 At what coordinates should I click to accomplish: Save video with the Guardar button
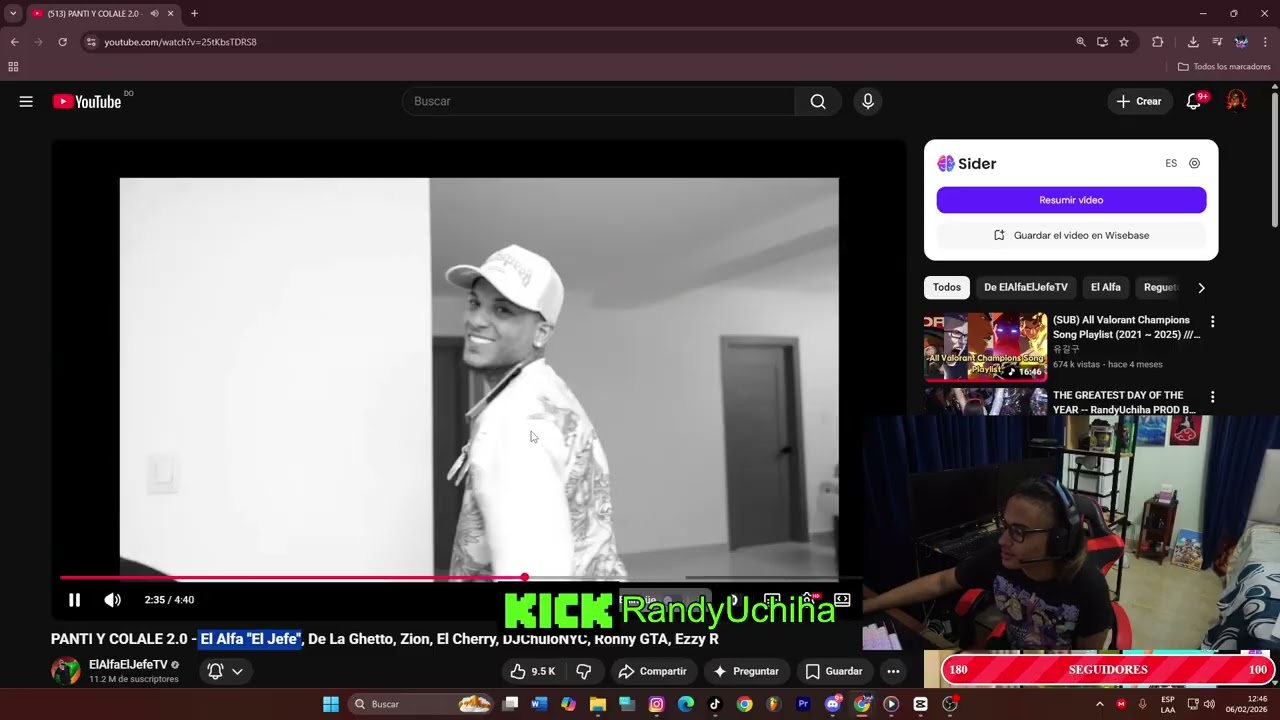834,671
